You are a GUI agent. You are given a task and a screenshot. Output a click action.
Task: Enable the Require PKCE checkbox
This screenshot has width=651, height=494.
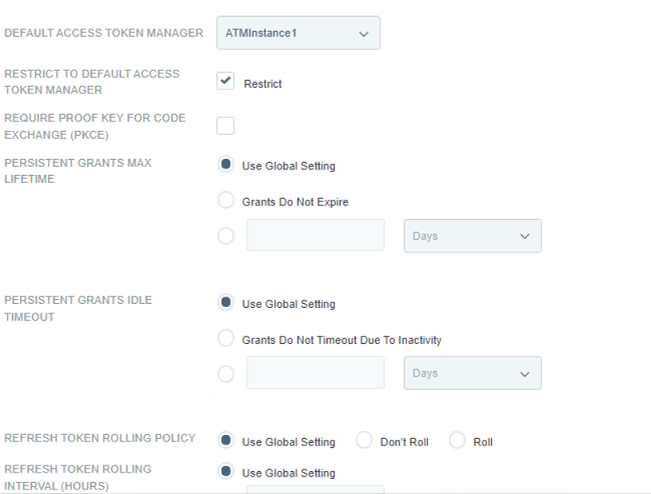pyautogui.click(x=225, y=126)
